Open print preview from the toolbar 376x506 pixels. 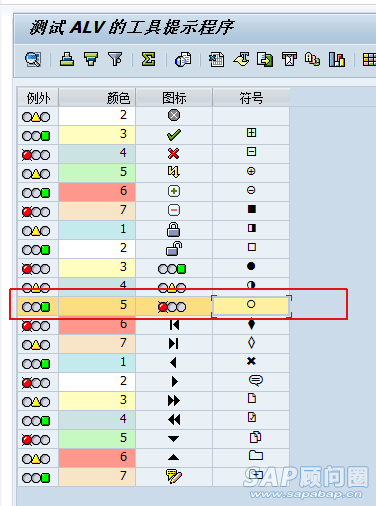(183, 60)
